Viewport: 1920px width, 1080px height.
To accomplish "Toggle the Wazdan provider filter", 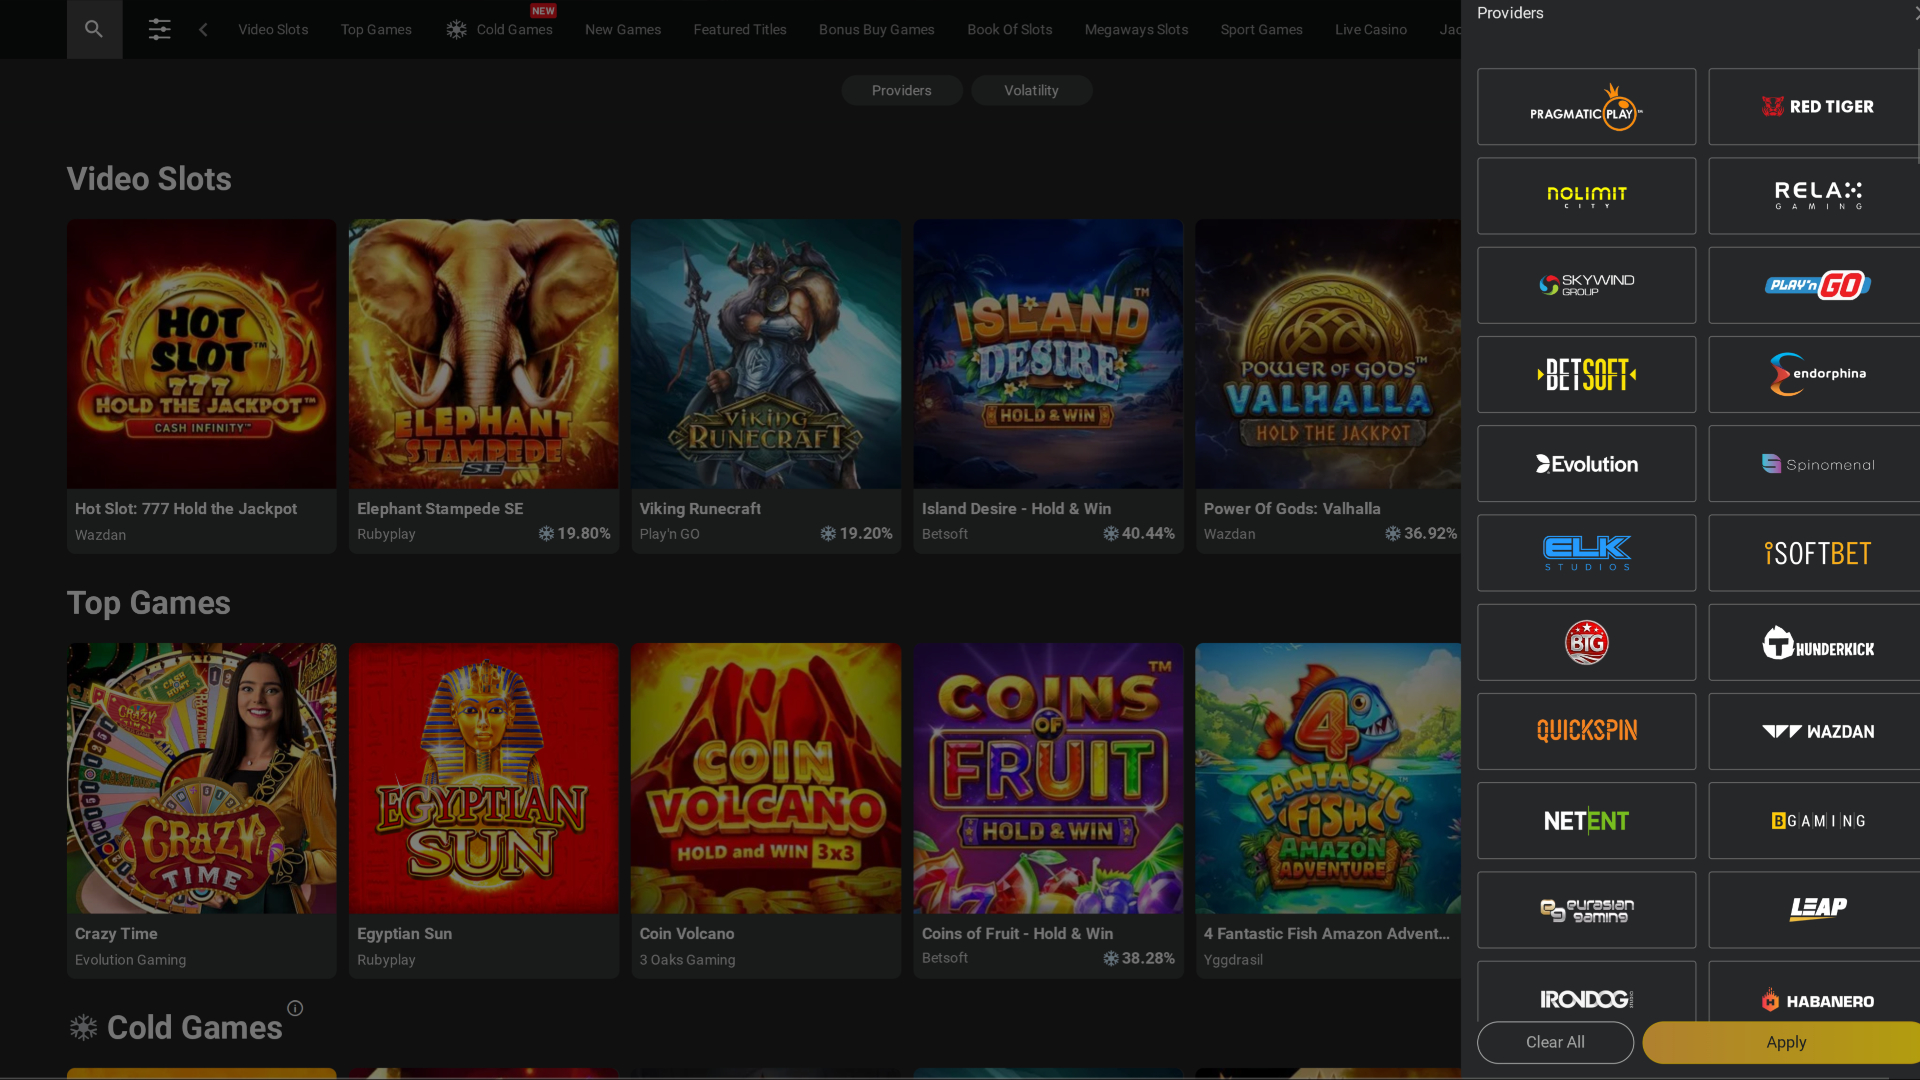I will tap(1818, 731).
